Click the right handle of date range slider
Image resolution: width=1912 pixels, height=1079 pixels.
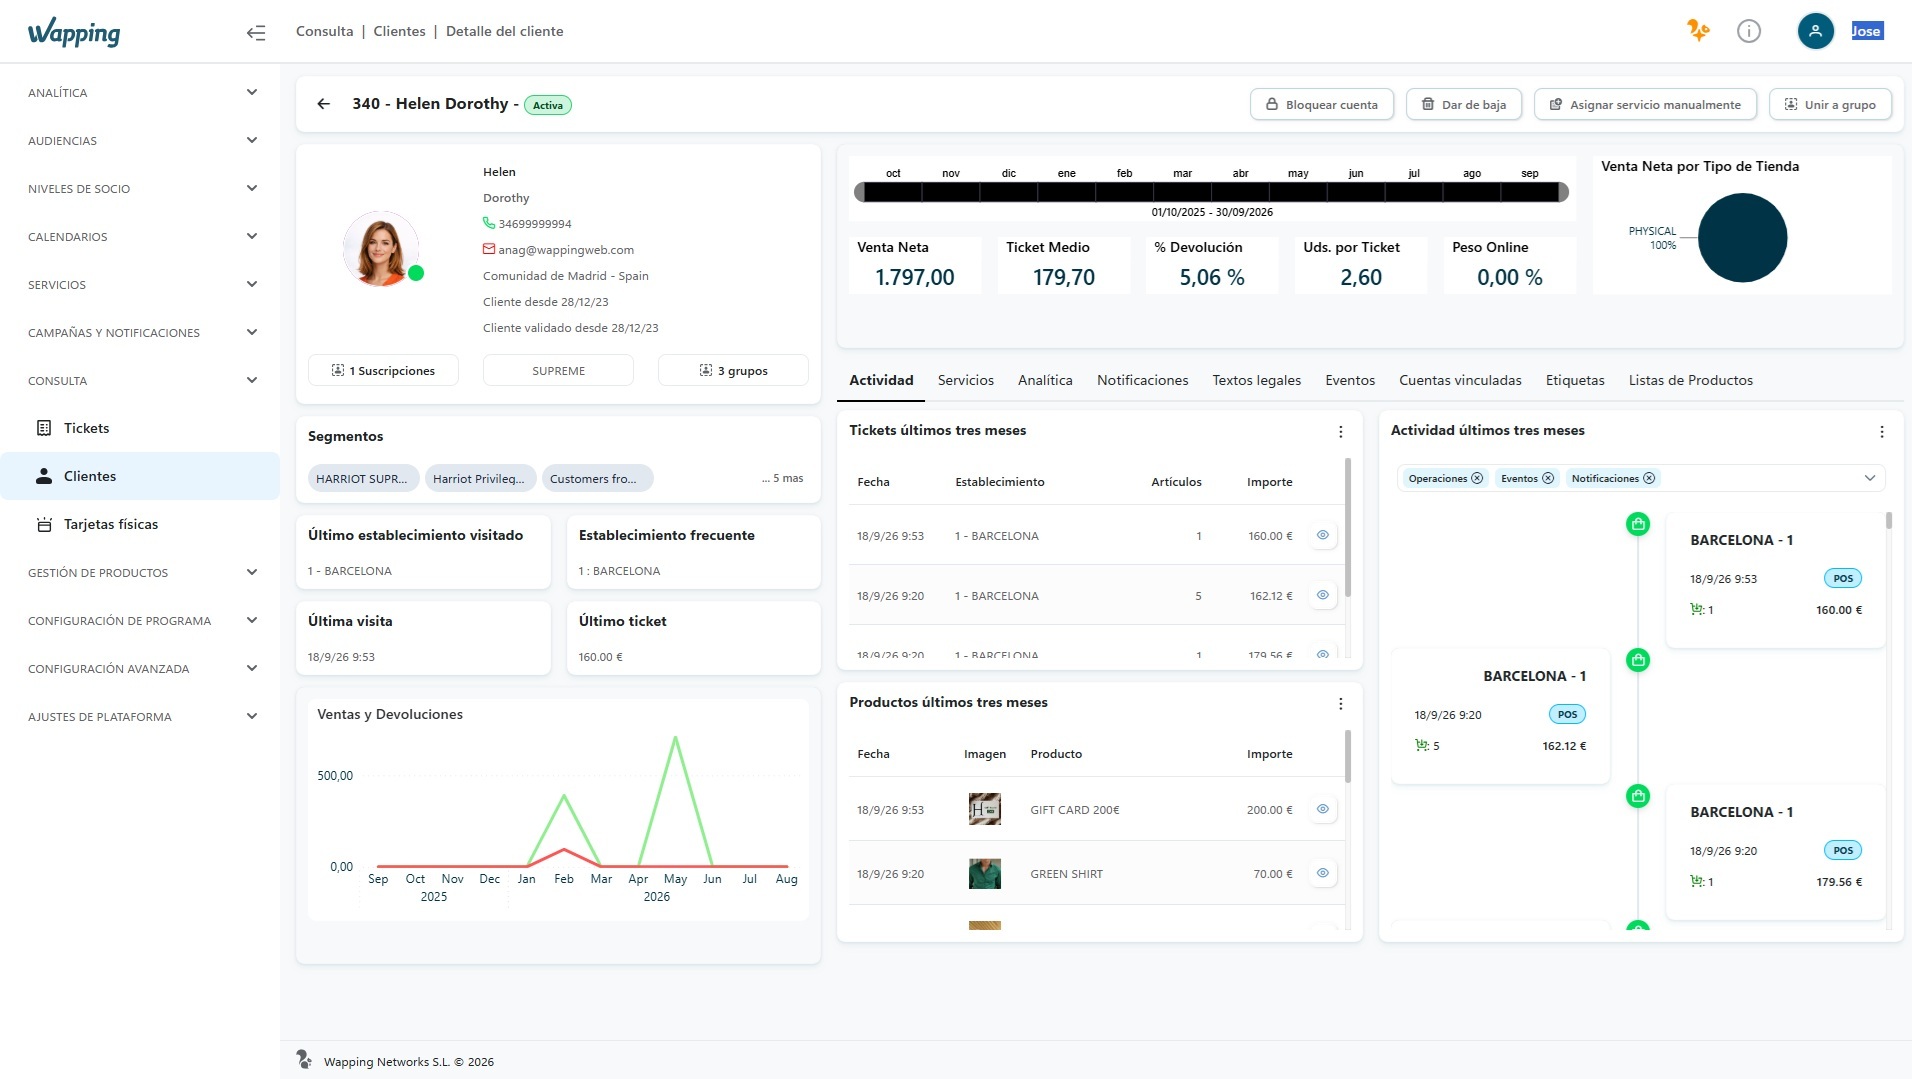[x=1563, y=192]
